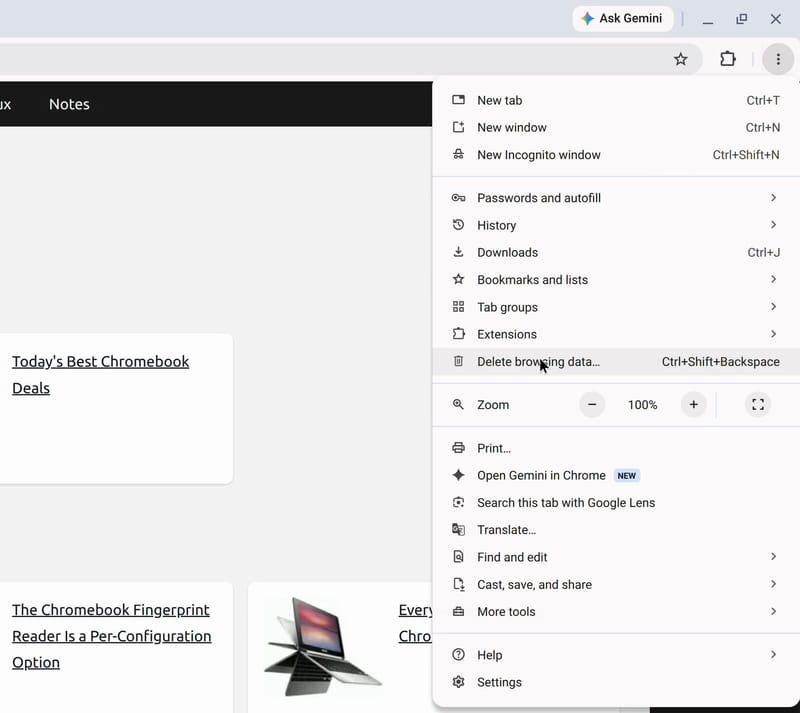
Task: Click the More tools toolbox icon
Action: tap(458, 611)
